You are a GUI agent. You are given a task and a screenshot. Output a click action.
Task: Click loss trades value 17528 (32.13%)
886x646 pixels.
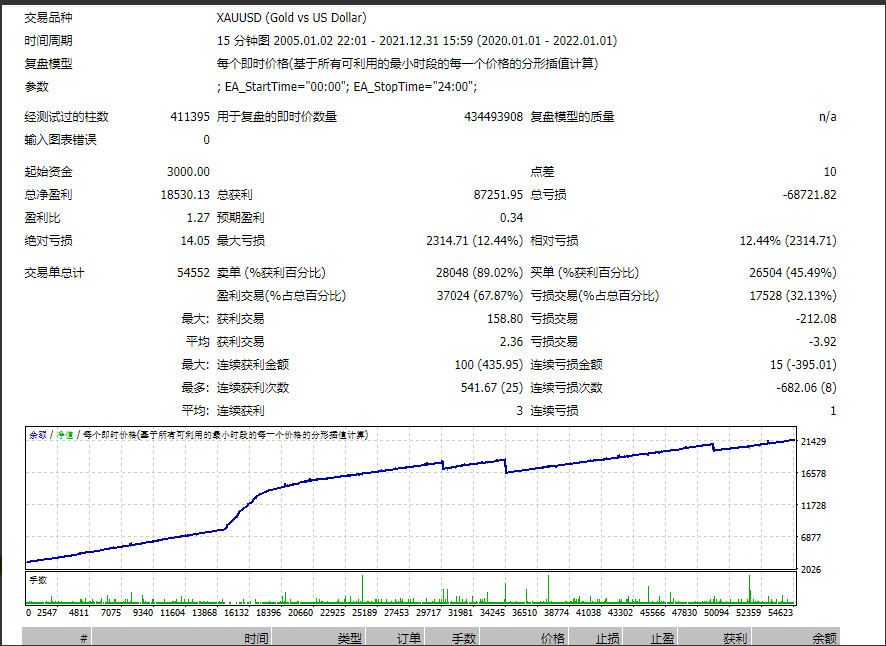793,296
